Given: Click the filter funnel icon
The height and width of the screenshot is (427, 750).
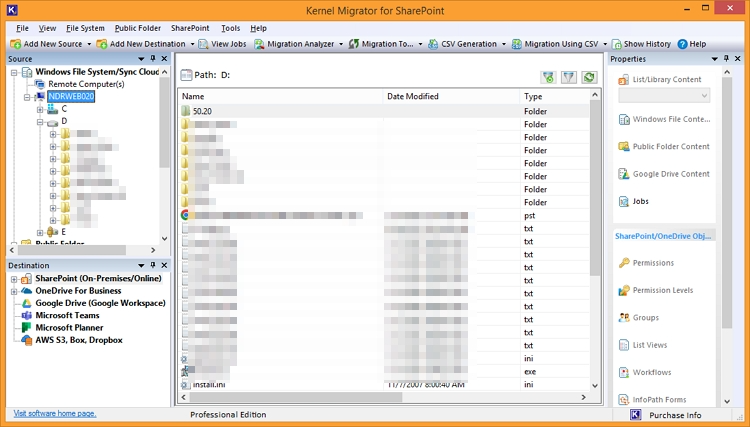Looking at the screenshot, I should [x=569, y=77].
